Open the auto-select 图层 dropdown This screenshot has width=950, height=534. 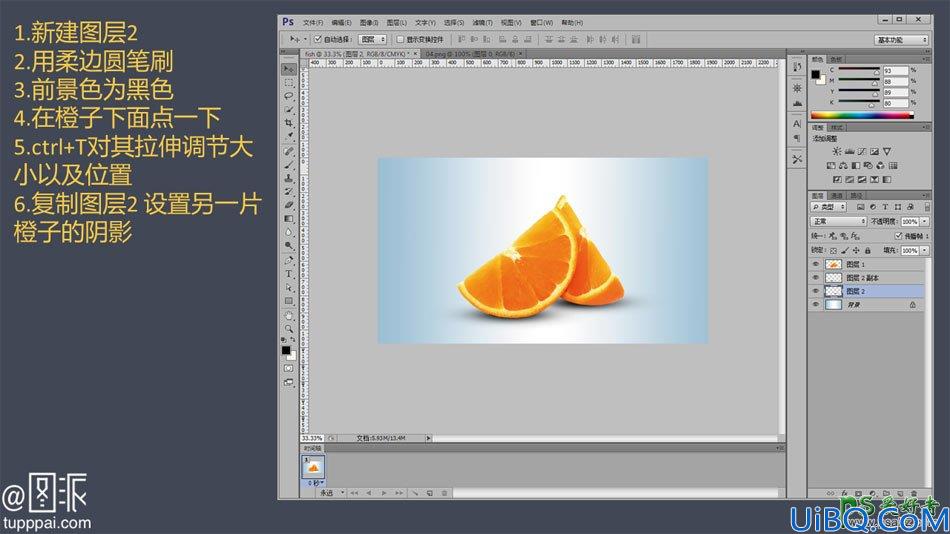click(x=372, y=39)
